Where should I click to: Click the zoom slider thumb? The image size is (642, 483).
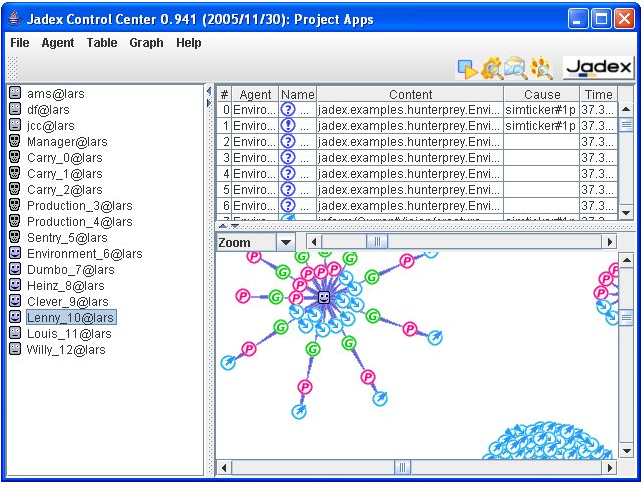377,242
